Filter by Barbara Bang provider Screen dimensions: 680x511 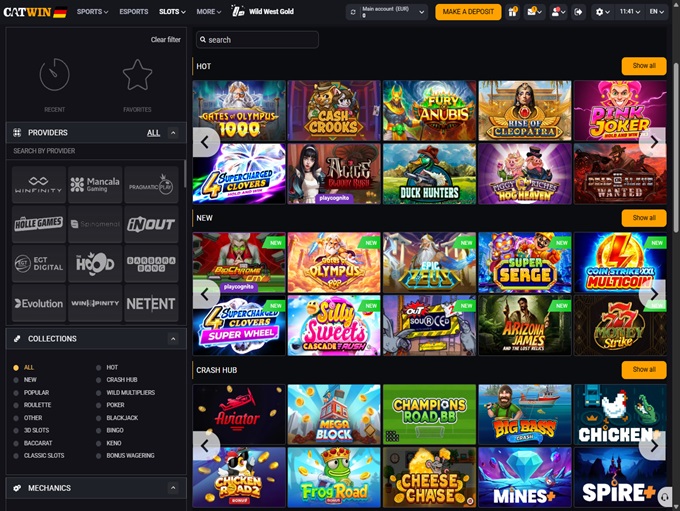[151, 264]
